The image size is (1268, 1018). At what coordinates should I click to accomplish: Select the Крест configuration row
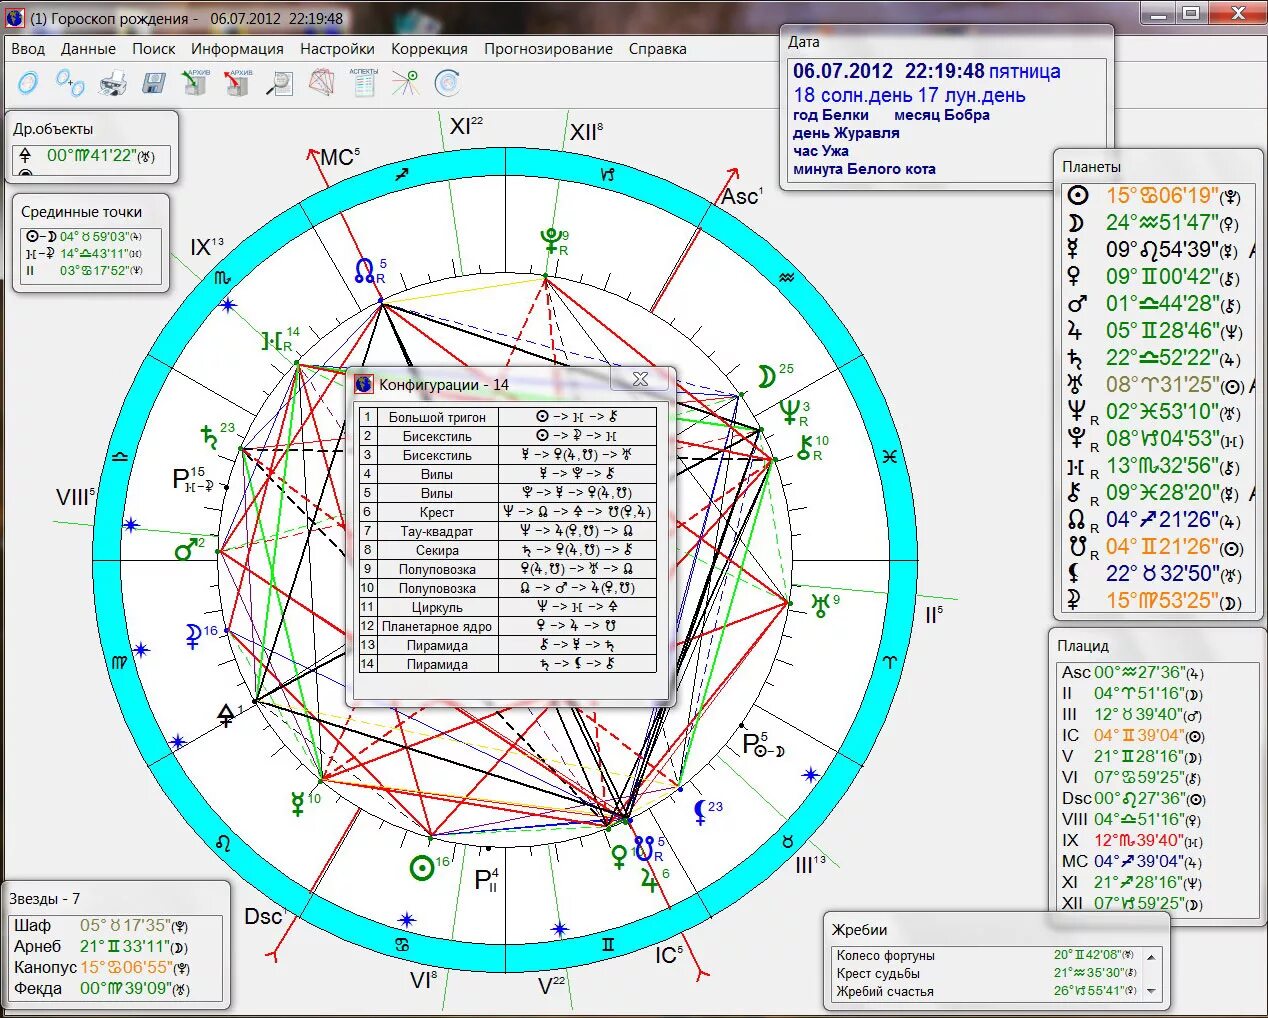point(508,512)
